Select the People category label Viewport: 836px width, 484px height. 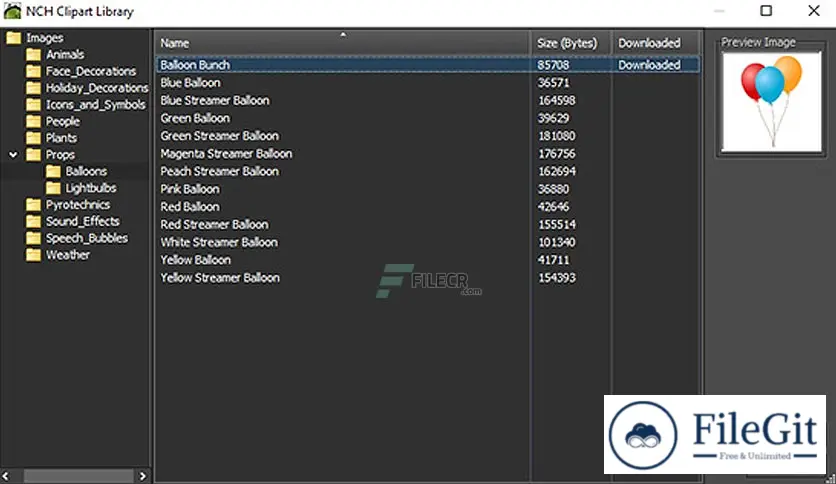click(63, 121)
